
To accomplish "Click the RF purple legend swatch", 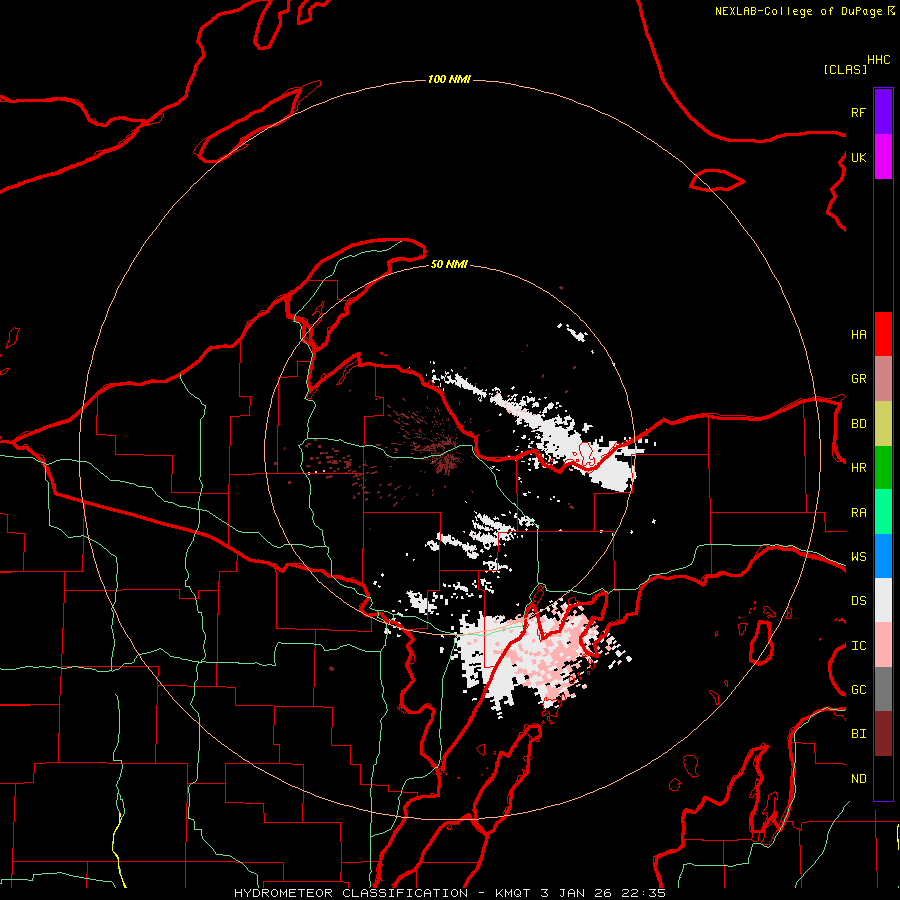I will point(883,112).
